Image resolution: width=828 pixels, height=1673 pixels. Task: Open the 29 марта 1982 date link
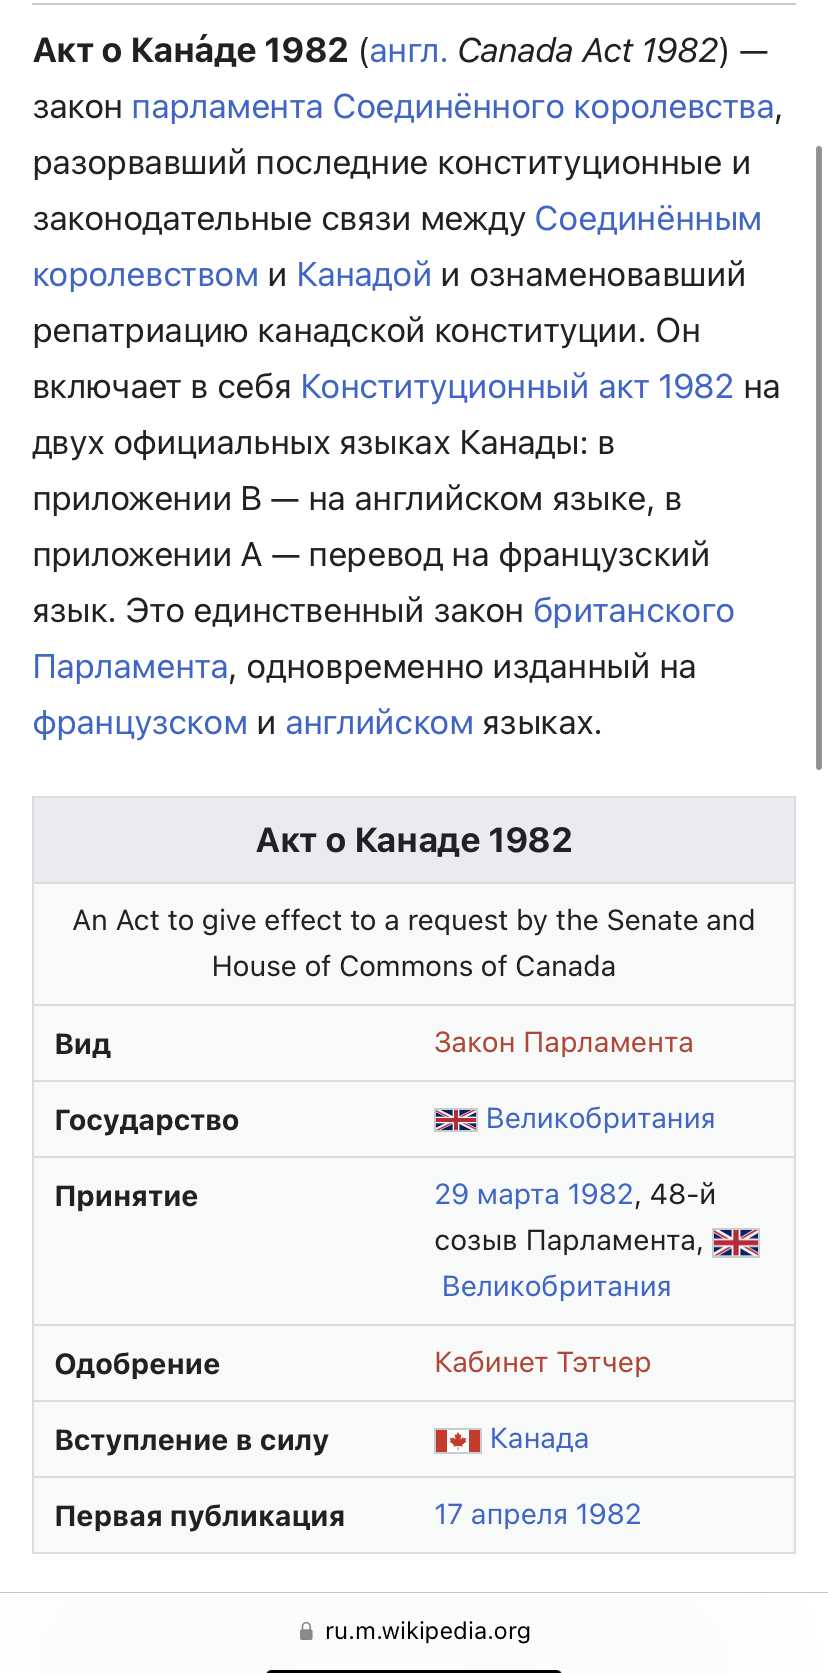pyautogui.click(x=534, y=1194)
